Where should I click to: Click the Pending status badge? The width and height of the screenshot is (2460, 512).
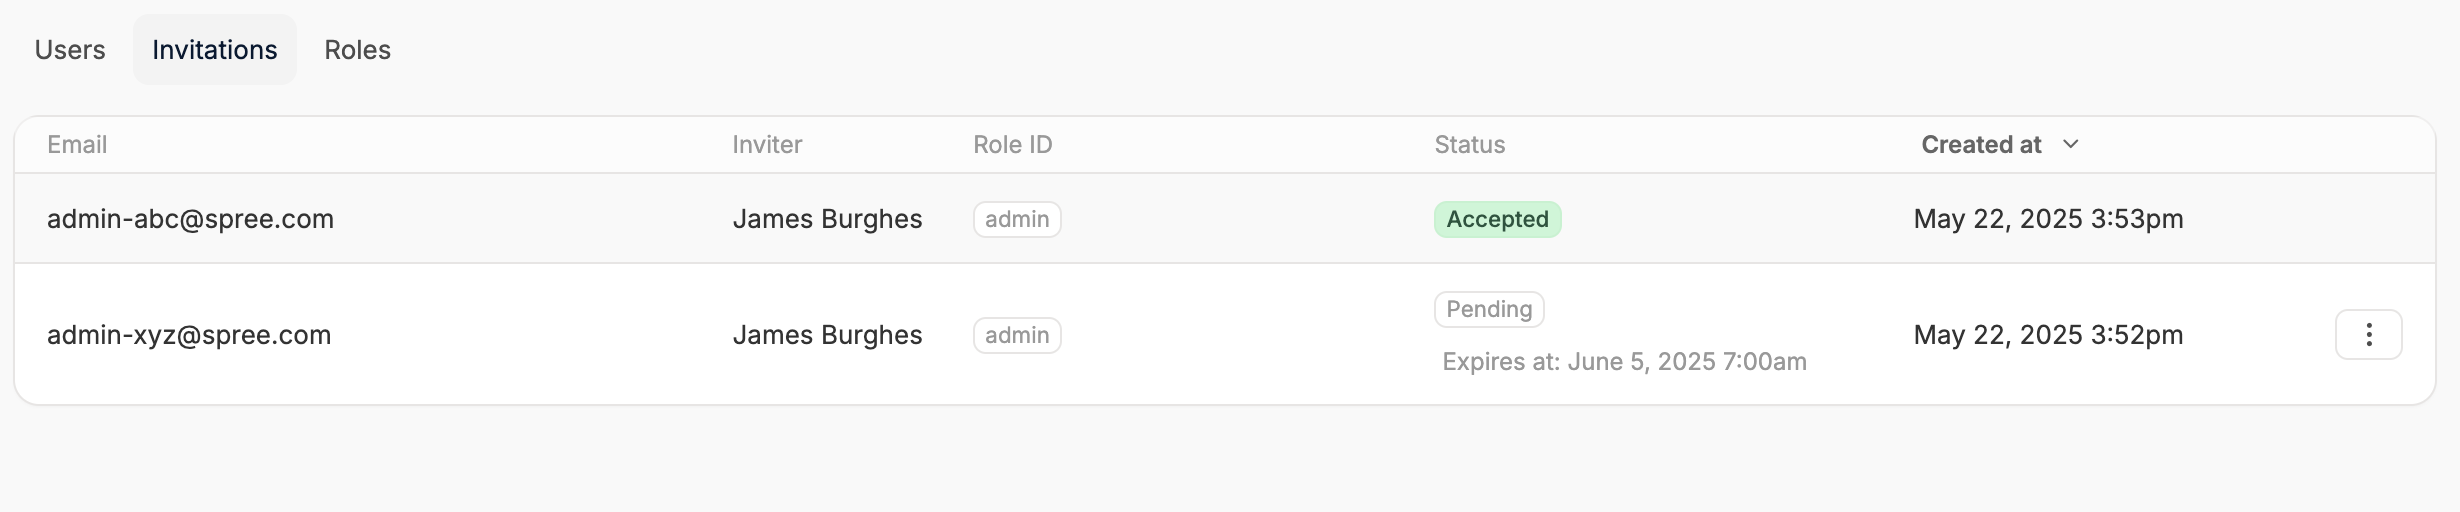pyautogui.click(x=1489, y=309)
